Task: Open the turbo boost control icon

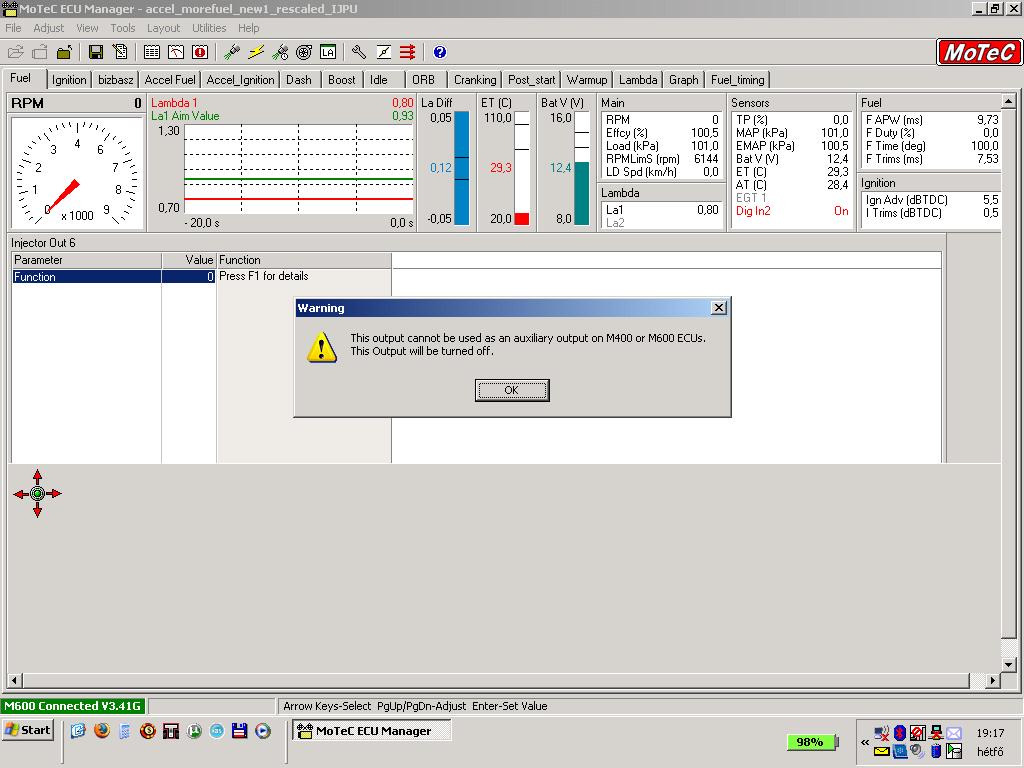Action: [x=304, y=52]
